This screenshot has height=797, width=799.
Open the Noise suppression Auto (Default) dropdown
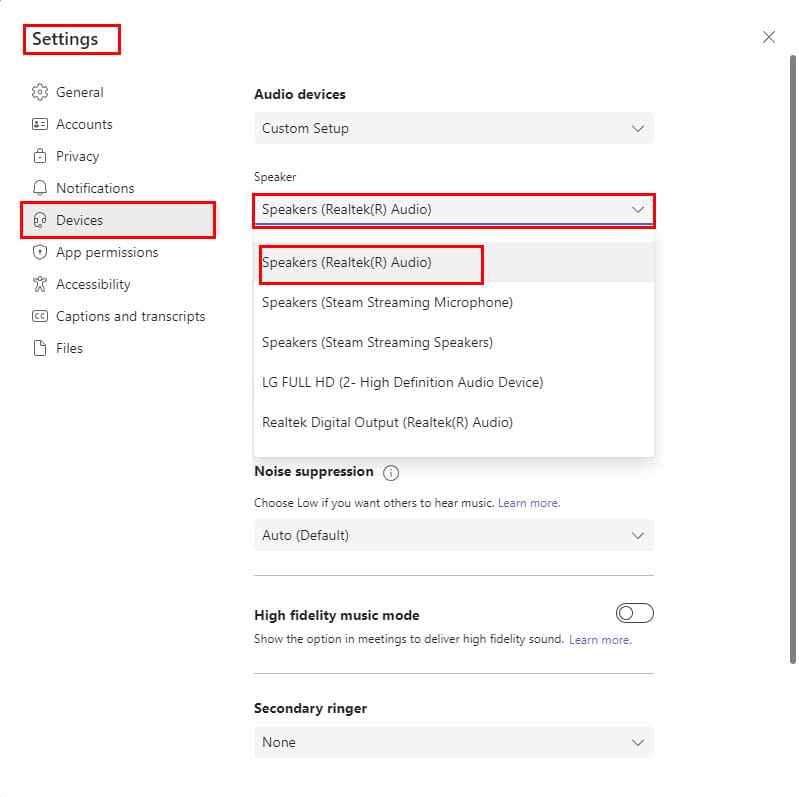[453, 535]
